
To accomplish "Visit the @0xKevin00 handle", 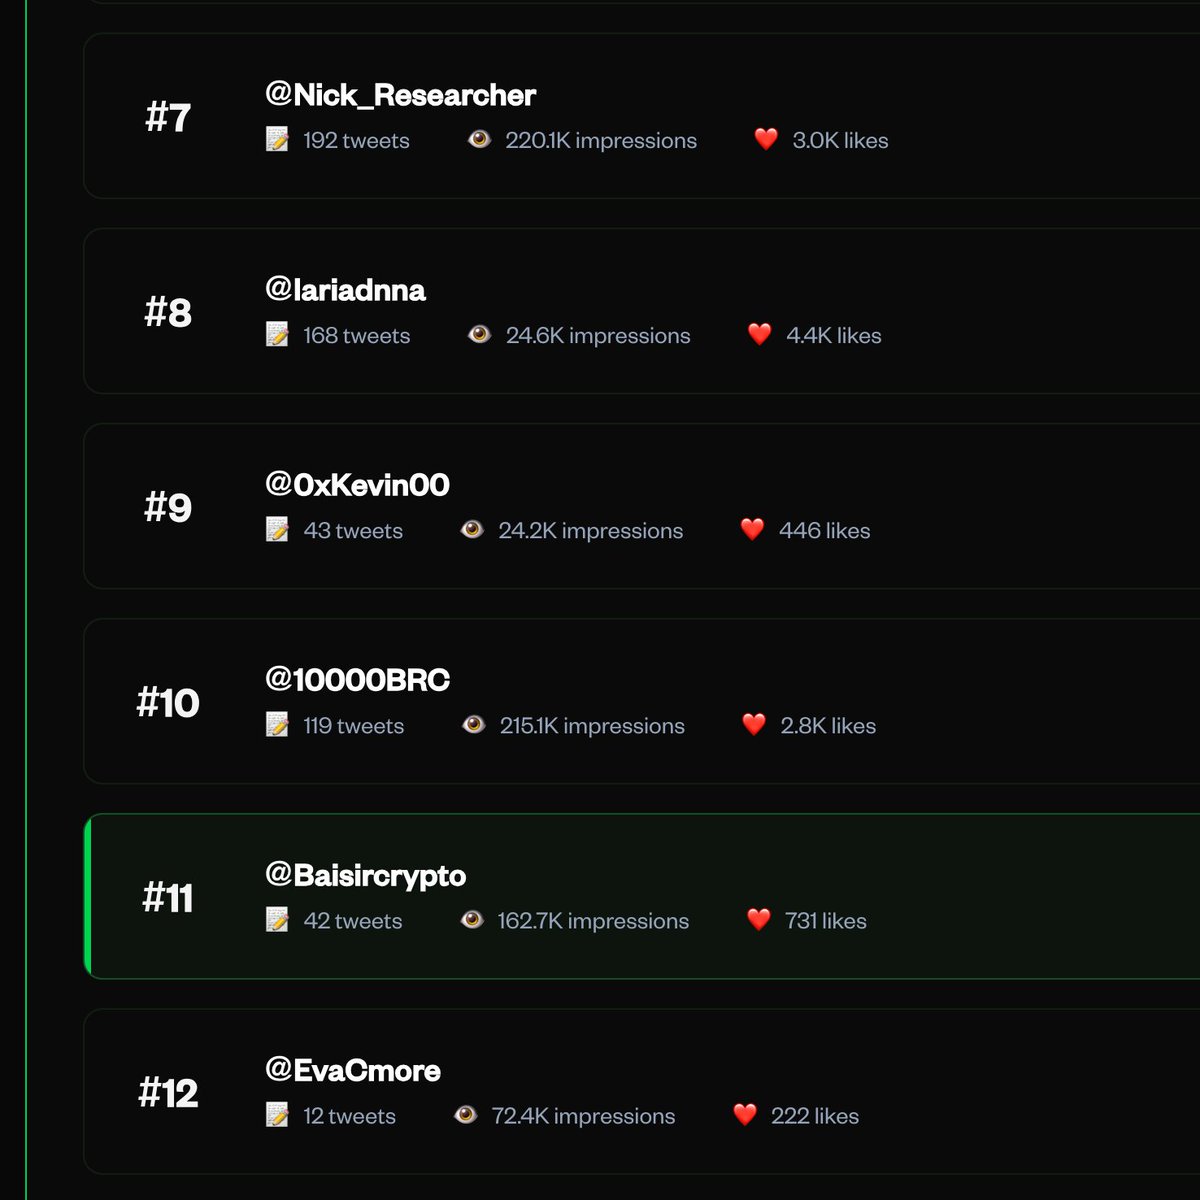I will tap(357, 485).
